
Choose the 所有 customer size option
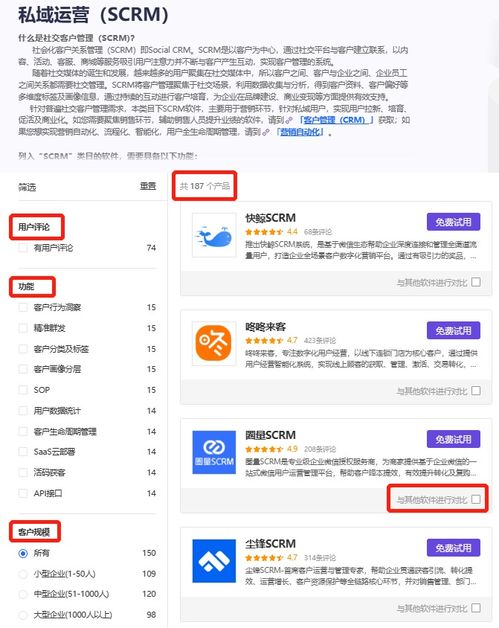click(x=23, y=553)
